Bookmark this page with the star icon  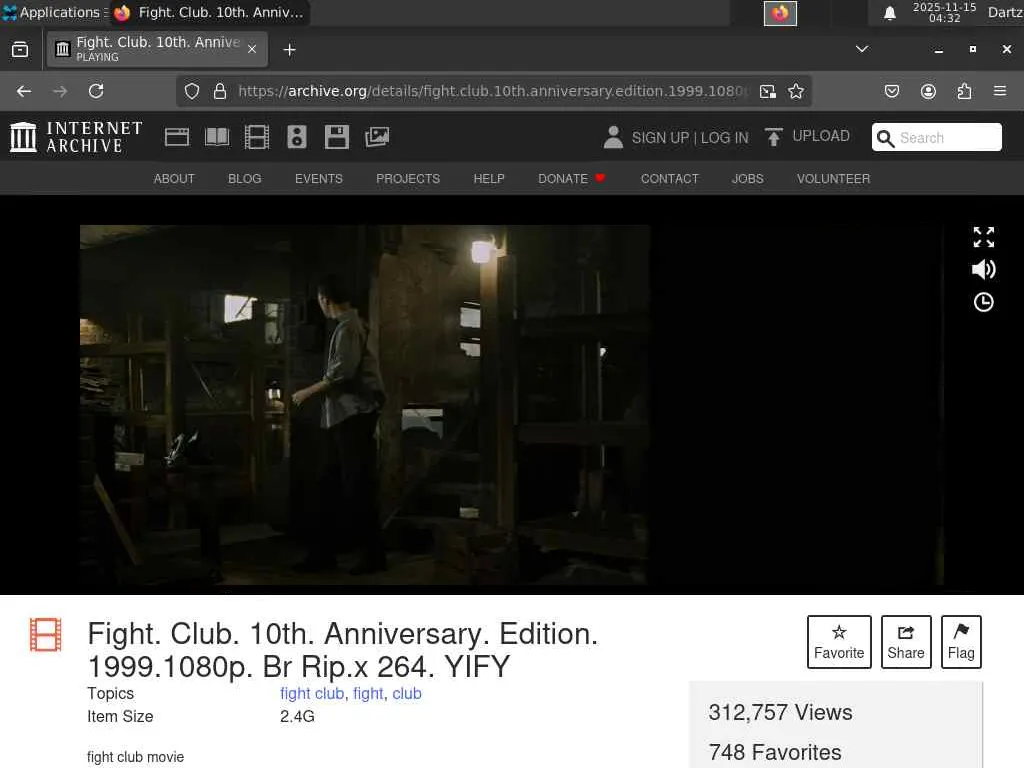coord(795,91)
